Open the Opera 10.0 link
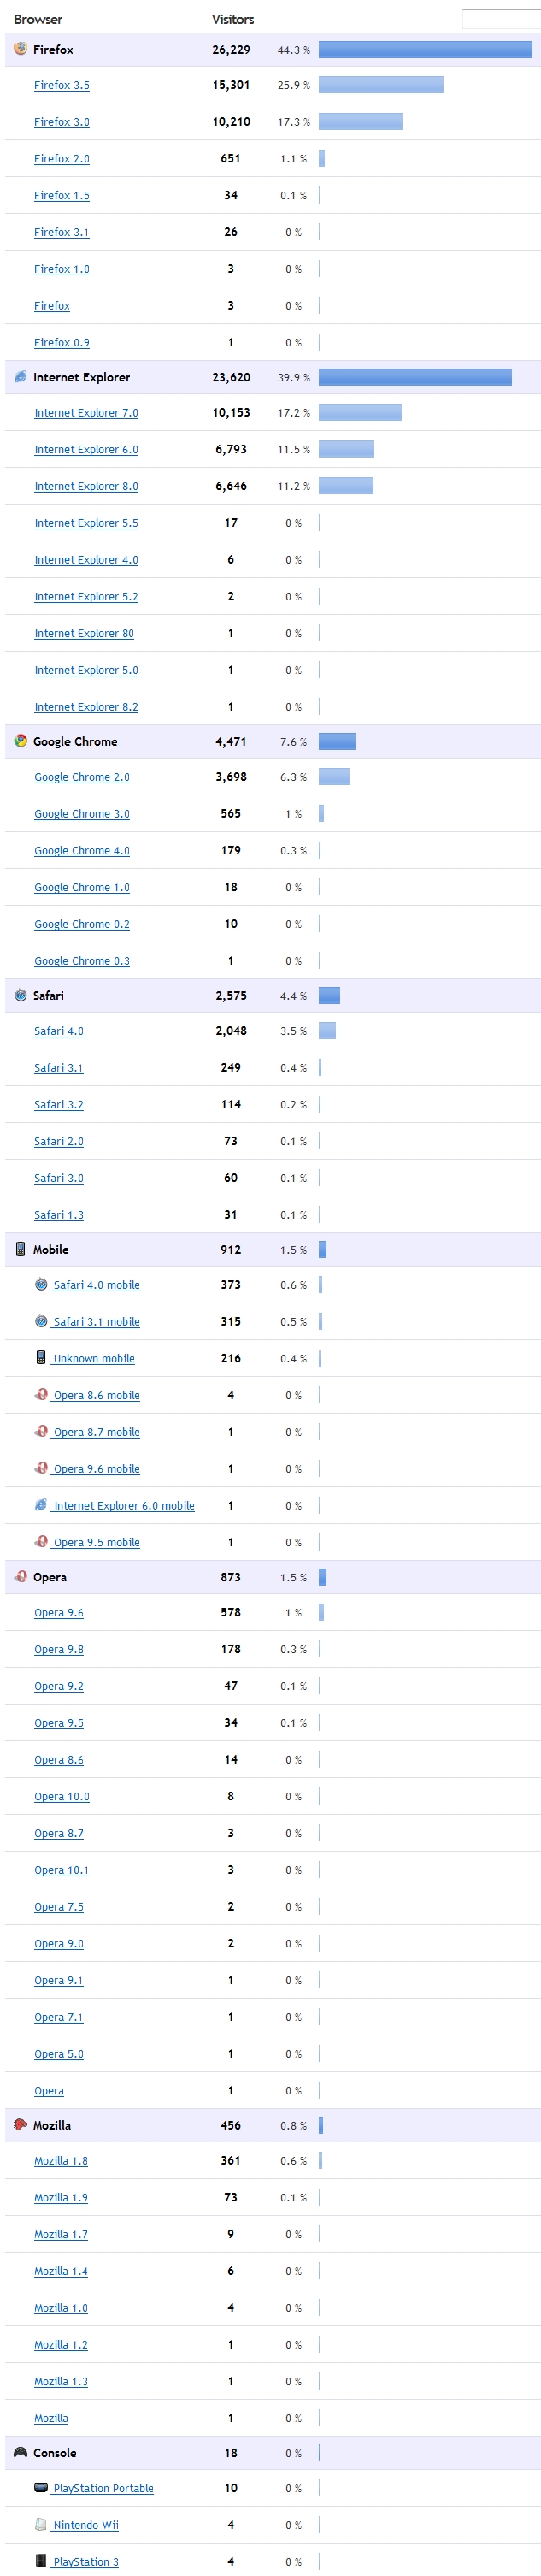The height and width of the screenshot is (2576, 541). pos(62,1797)
